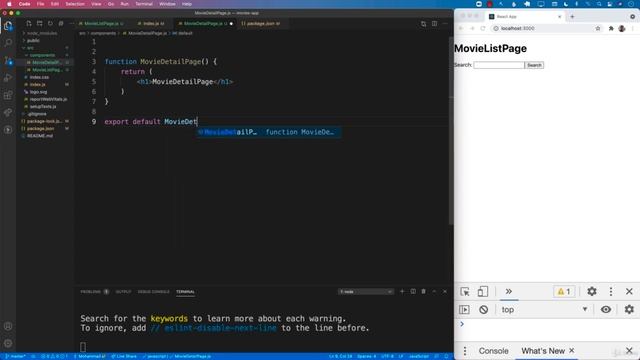The height and width of the screenshot is (360, 640).
Task: Click the Live Share status bar item
Action: (124, 356)
